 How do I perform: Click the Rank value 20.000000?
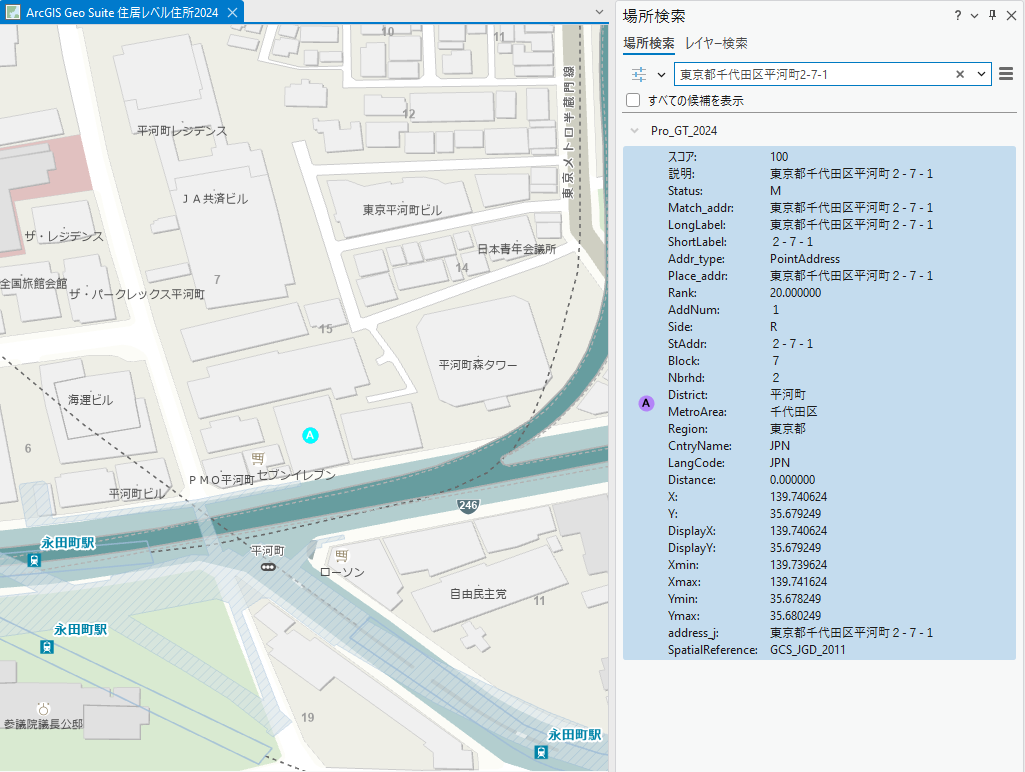coord(795,293)
